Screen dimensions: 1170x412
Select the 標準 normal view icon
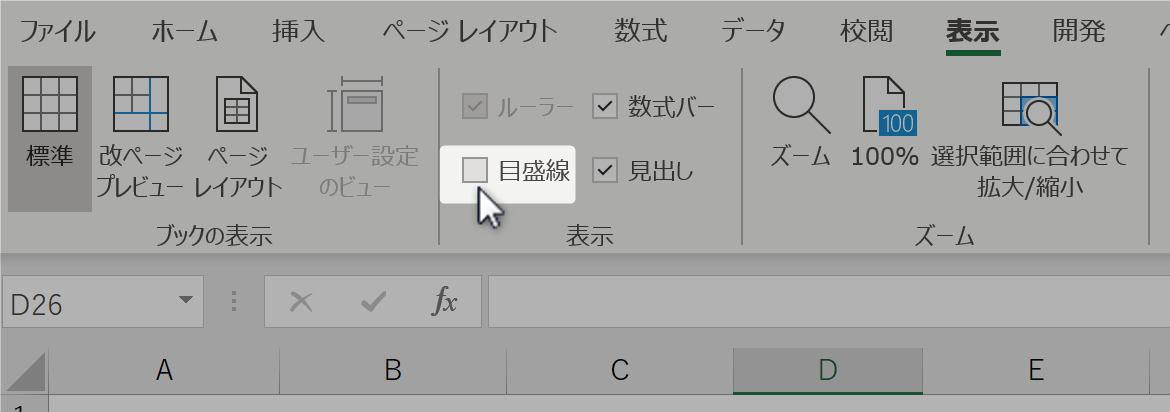click(x=50, y=104)
